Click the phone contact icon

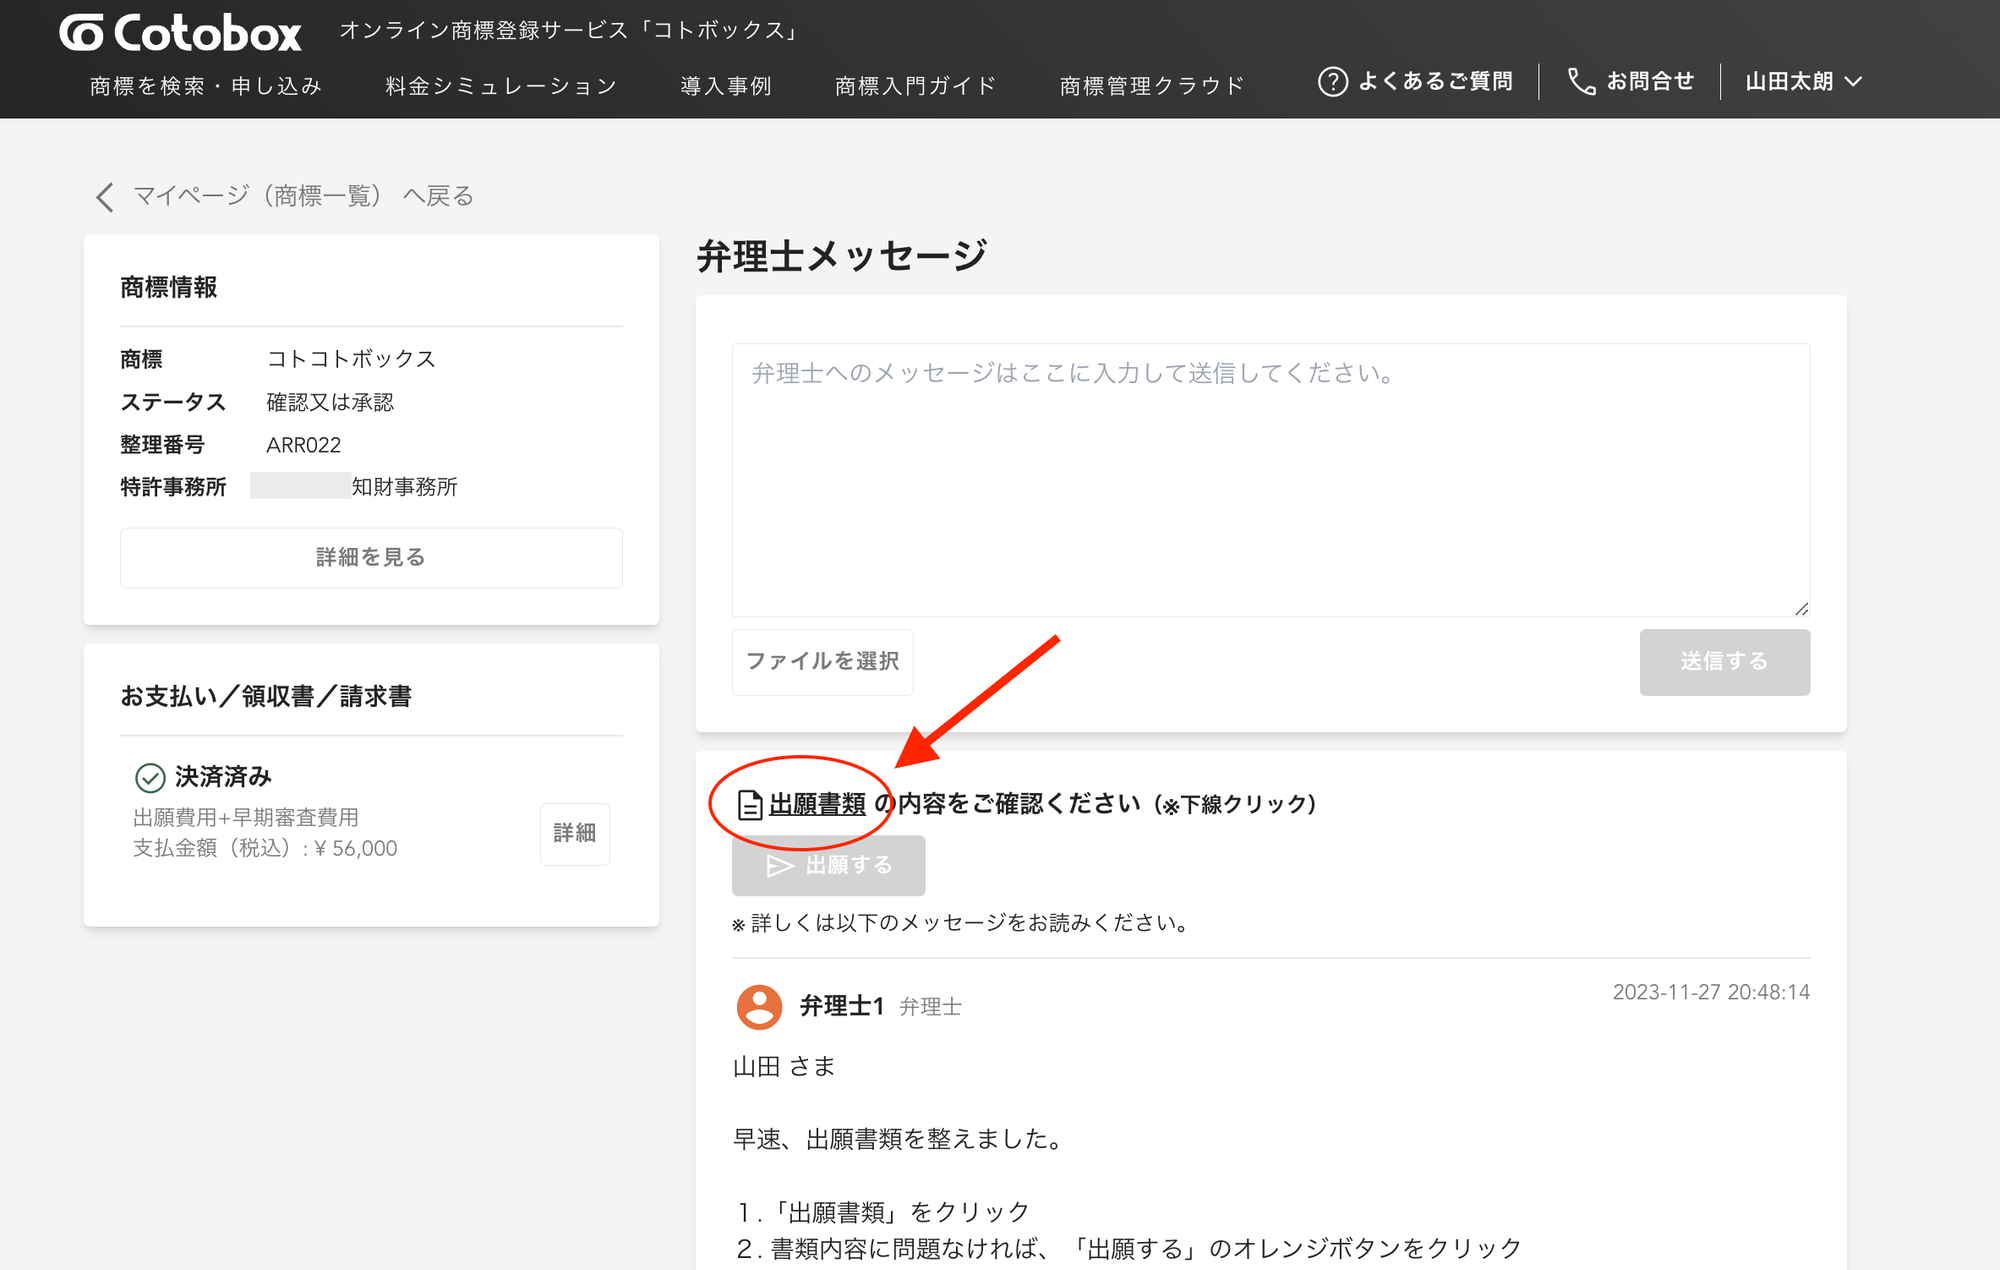click(x=1581, y=82)
